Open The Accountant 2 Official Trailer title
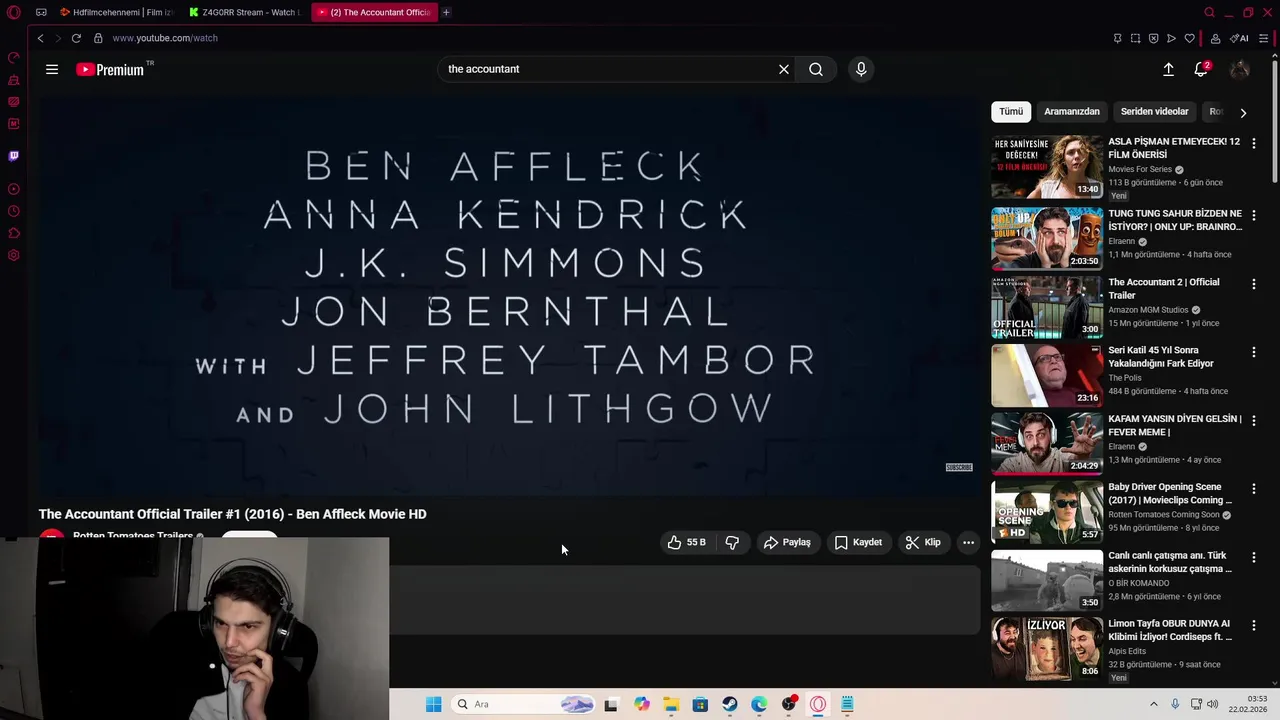The width and height of the screenshot is (1280, 720). [1163, 289]
